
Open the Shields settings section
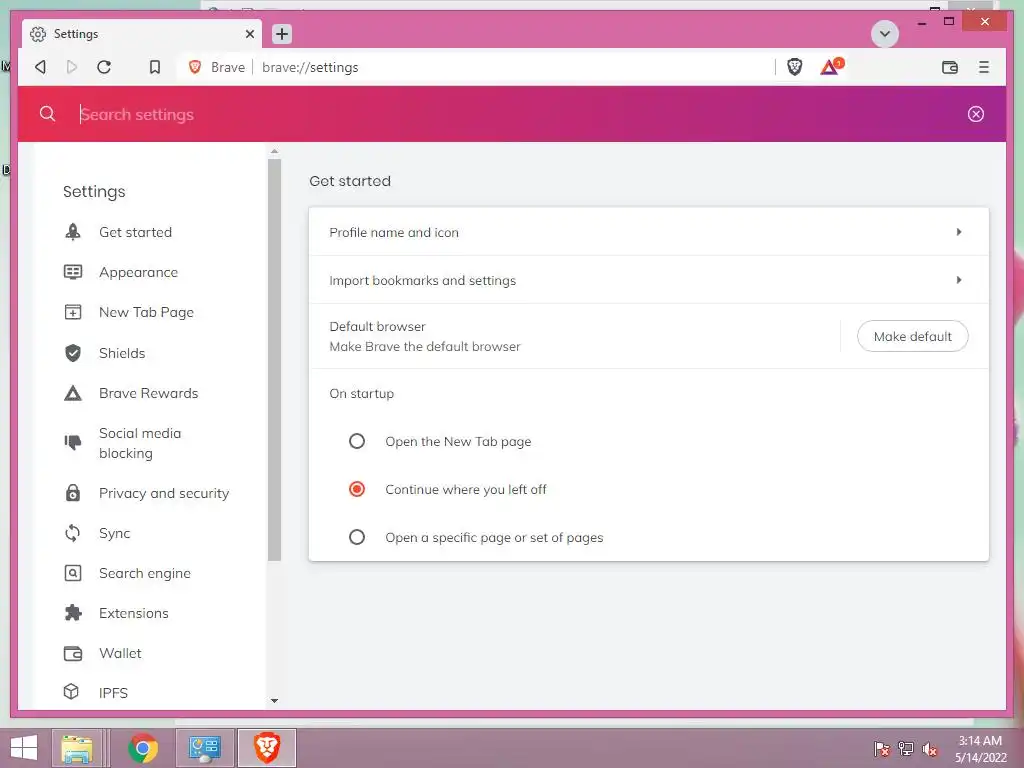click(x=122, y=353)
